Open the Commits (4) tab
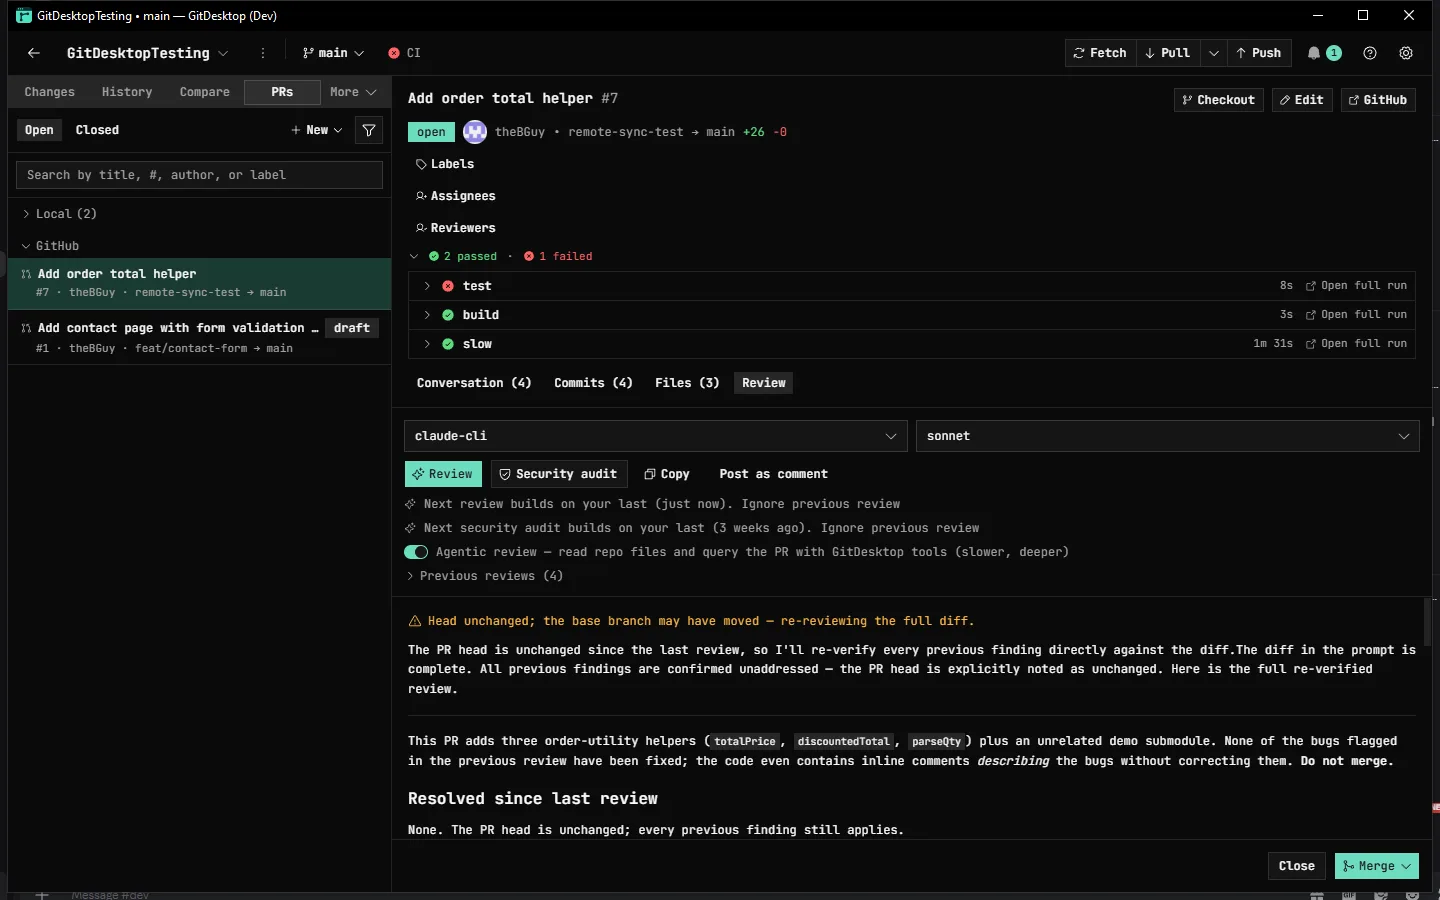This screenshot has height=900, width=1440. click(593, 383)
